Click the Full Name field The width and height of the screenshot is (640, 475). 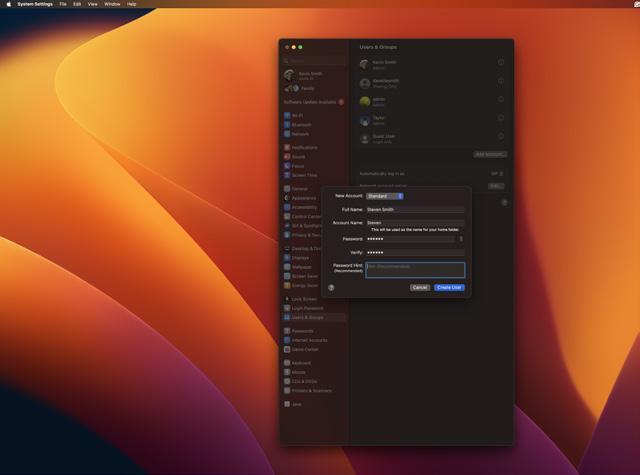click(x=415, y=210)
